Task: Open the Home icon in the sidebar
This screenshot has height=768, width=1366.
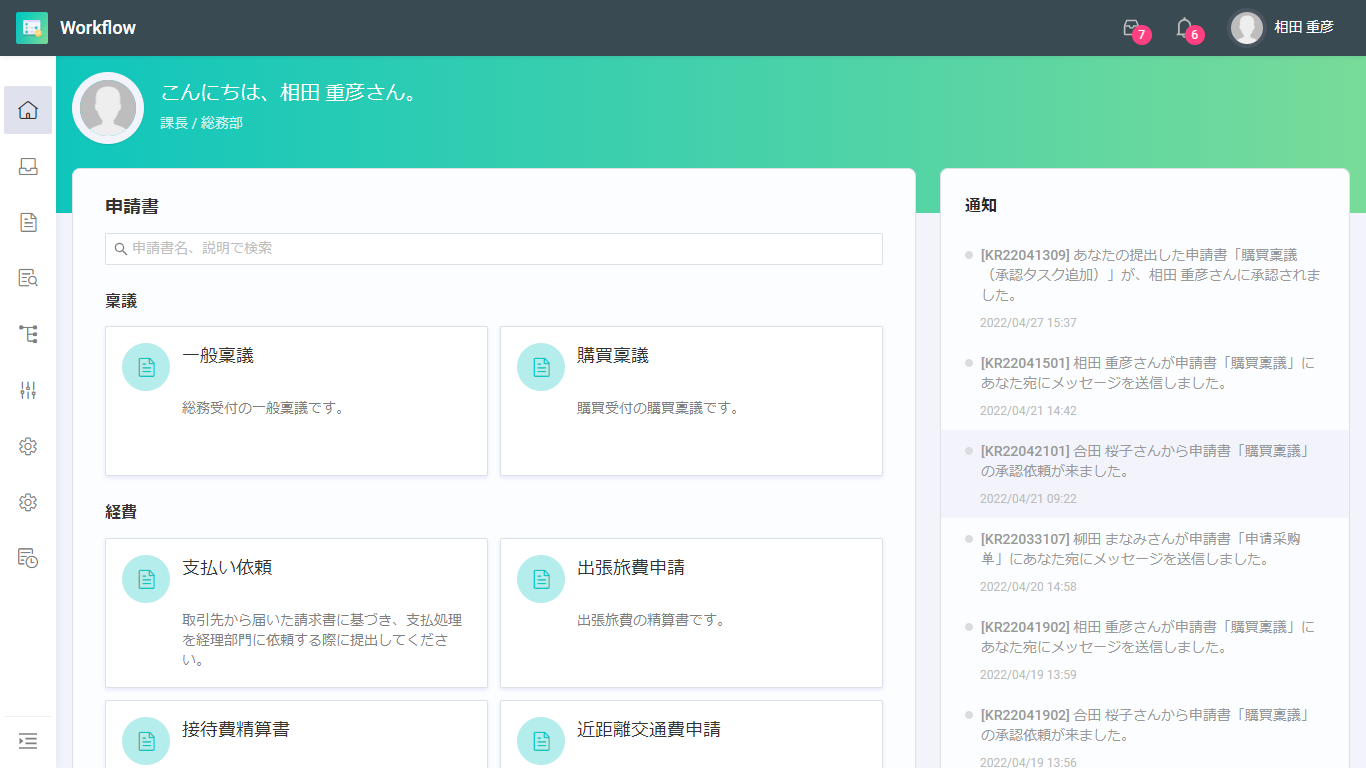Action: (28, 110)
